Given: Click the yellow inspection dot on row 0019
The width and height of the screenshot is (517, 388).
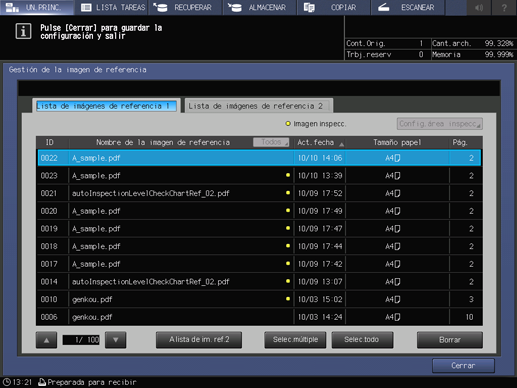Looking at the screenshot, I should [x=288, y=228].
